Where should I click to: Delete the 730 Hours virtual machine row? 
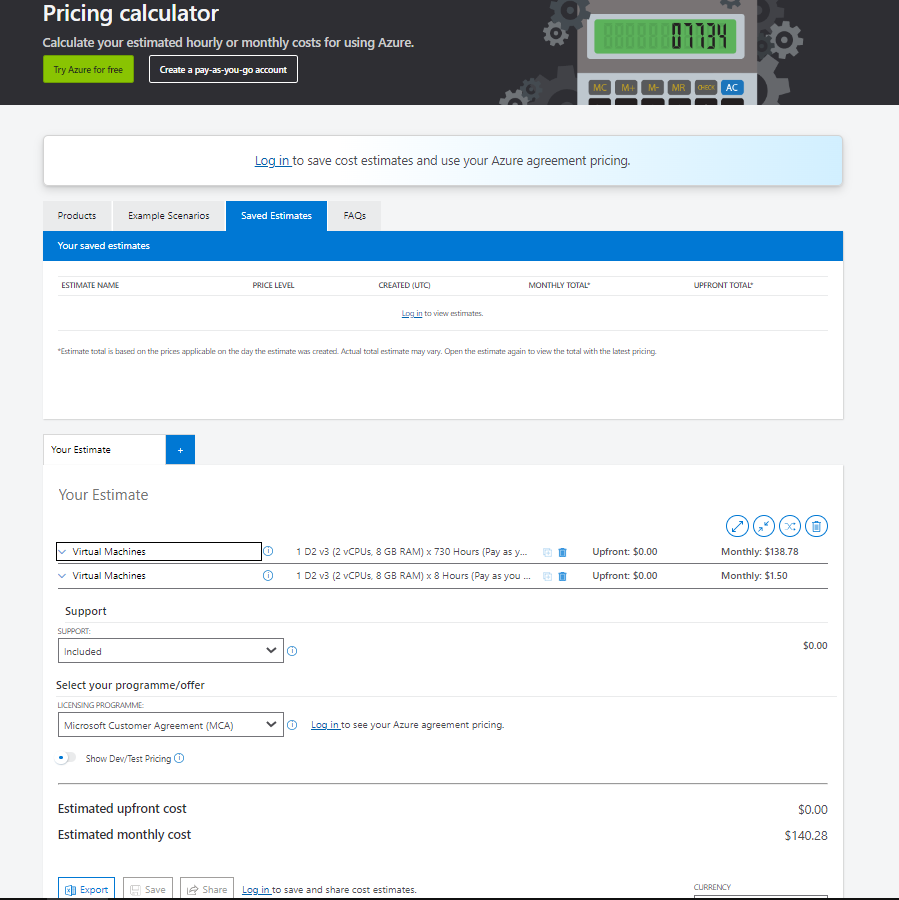pyautogui.click(x=562, y=552)
